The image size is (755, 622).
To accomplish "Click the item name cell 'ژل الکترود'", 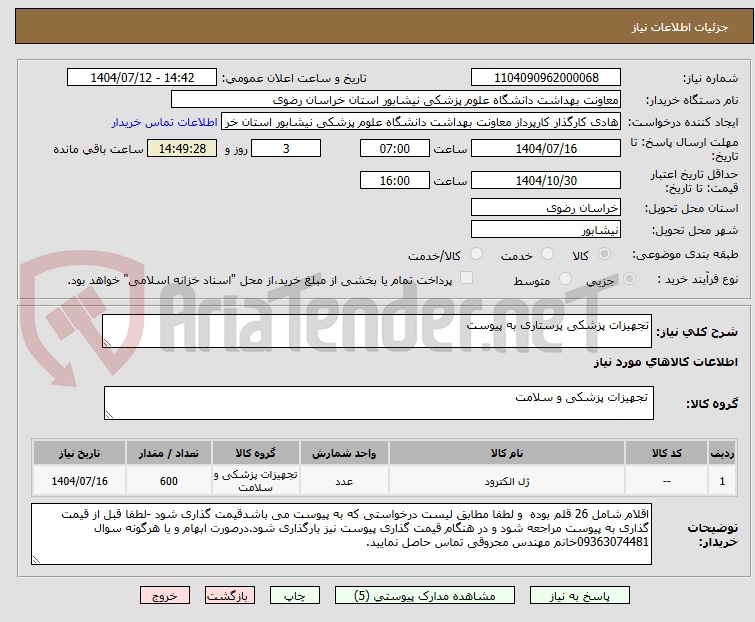I will click(x=507, y=480).
